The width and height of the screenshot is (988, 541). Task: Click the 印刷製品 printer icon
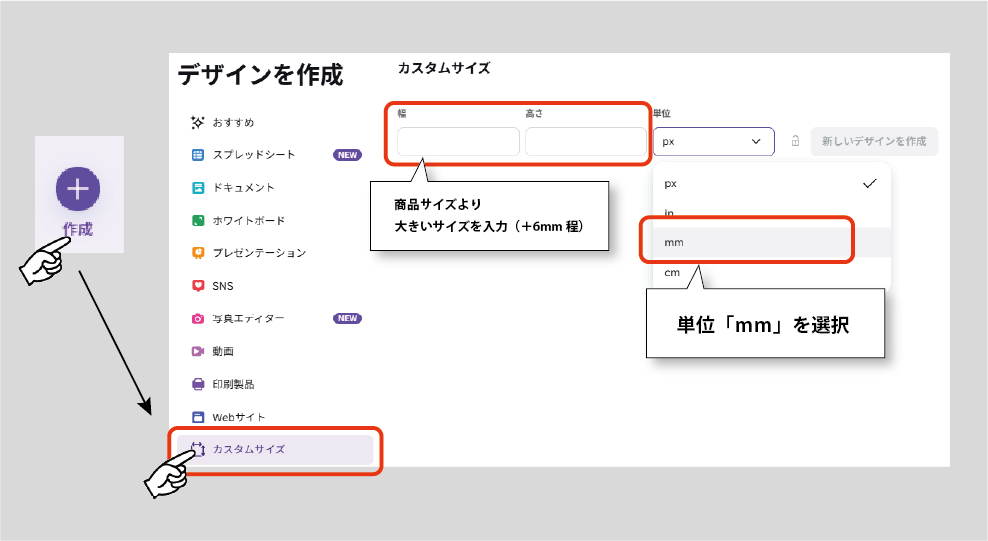pos(198,384)
